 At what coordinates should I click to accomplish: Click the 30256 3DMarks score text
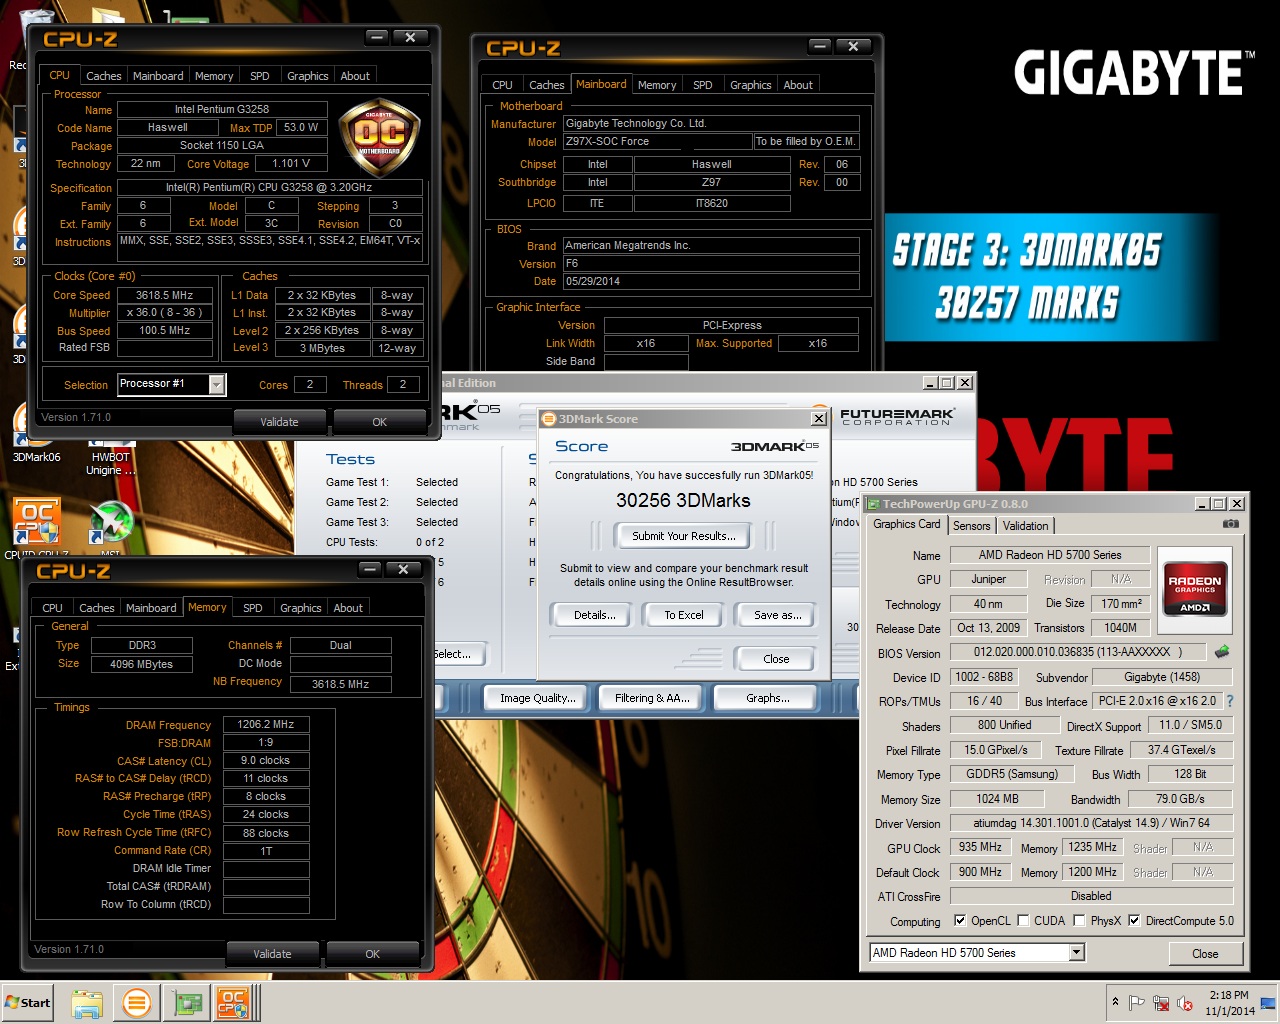pyautogui.click(x=683, y=501)
